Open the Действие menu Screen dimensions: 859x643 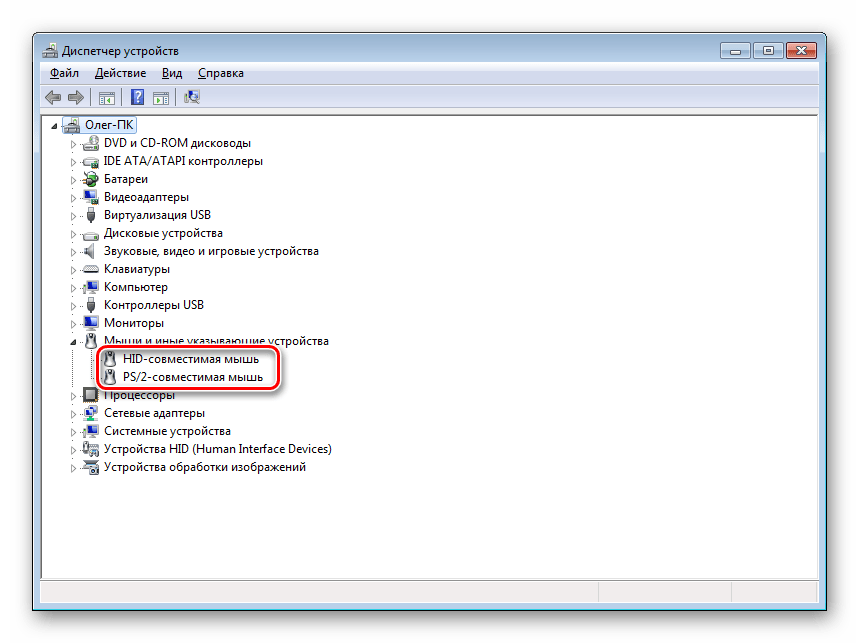click(121, 73)
